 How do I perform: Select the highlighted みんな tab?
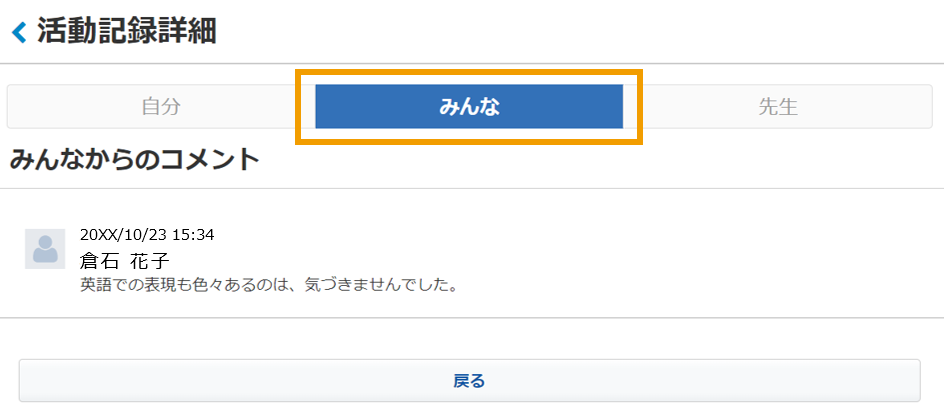pos(469,107)
